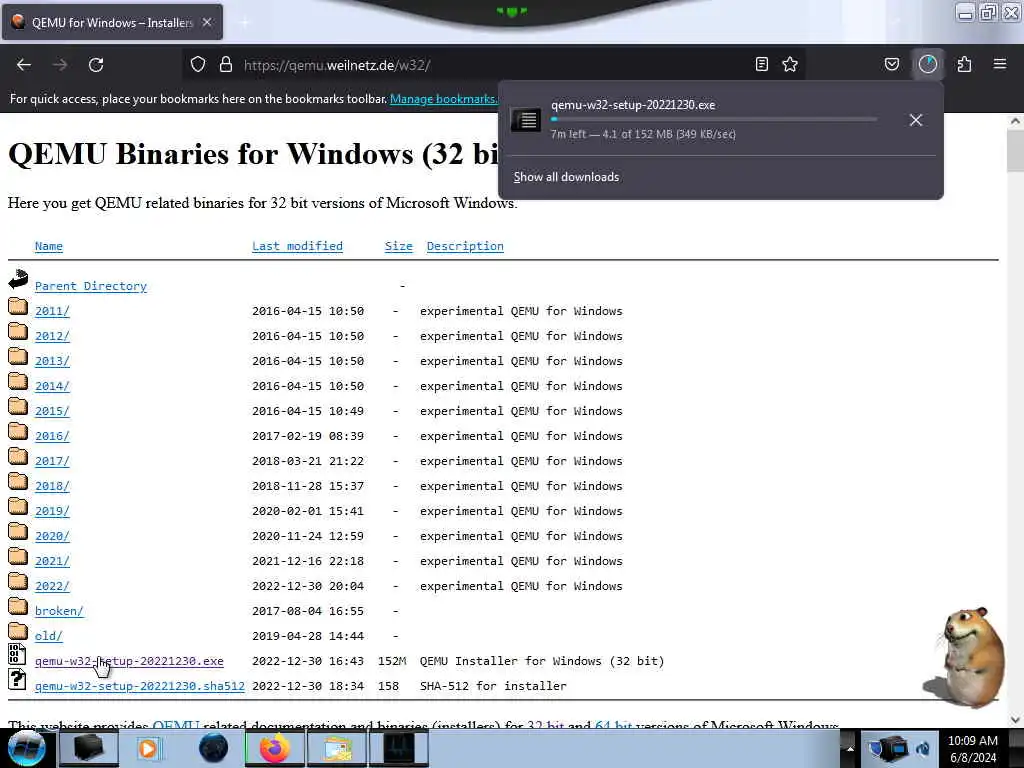
Task: Open the file explorer taskbar icon
Action: click(x=337, y=748)
